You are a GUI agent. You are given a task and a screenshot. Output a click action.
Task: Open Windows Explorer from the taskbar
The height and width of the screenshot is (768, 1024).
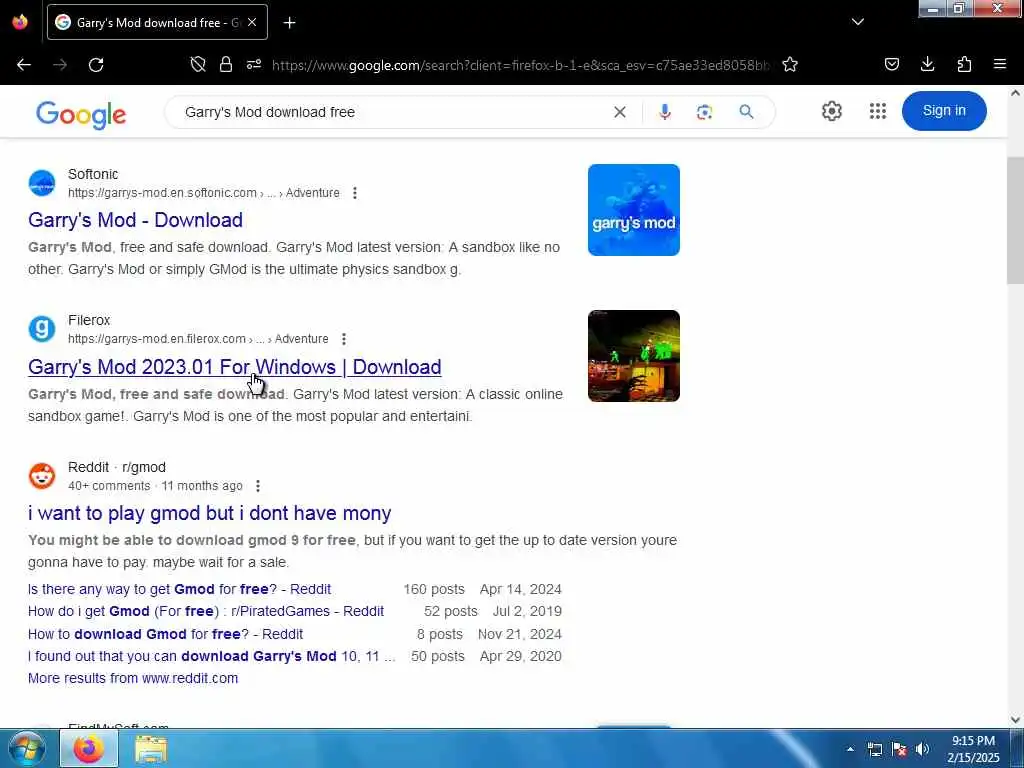click(x=151, y=749)
